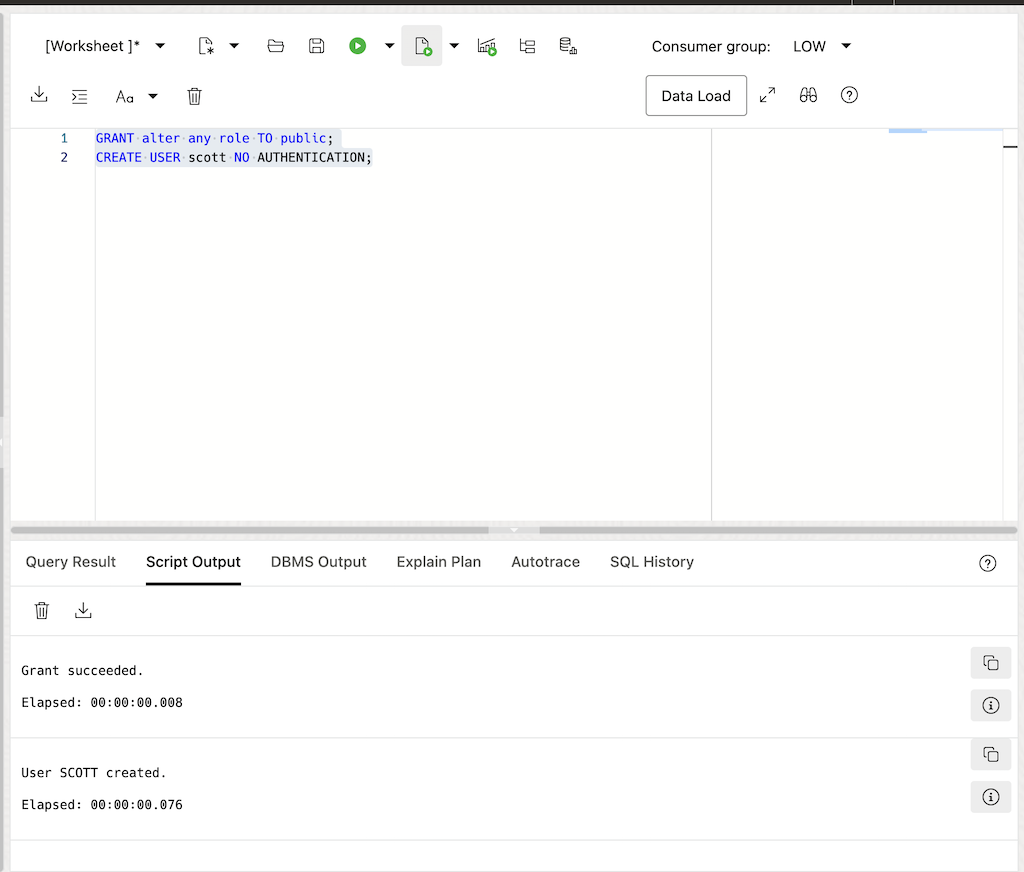Screen dimensions: 1024x872
Task: Click line 1 GRANT statement in editor
Action: [214, 138]
